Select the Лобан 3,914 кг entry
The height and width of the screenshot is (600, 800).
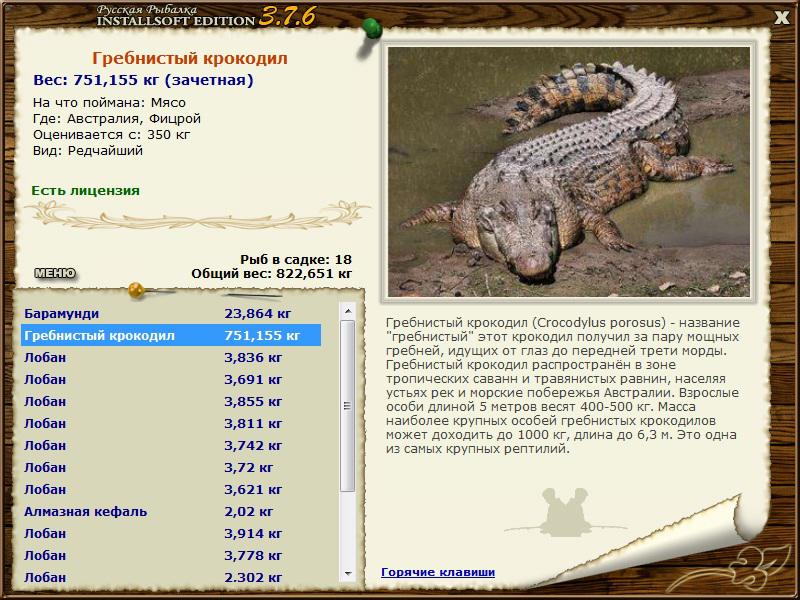(x=171, y=533)
